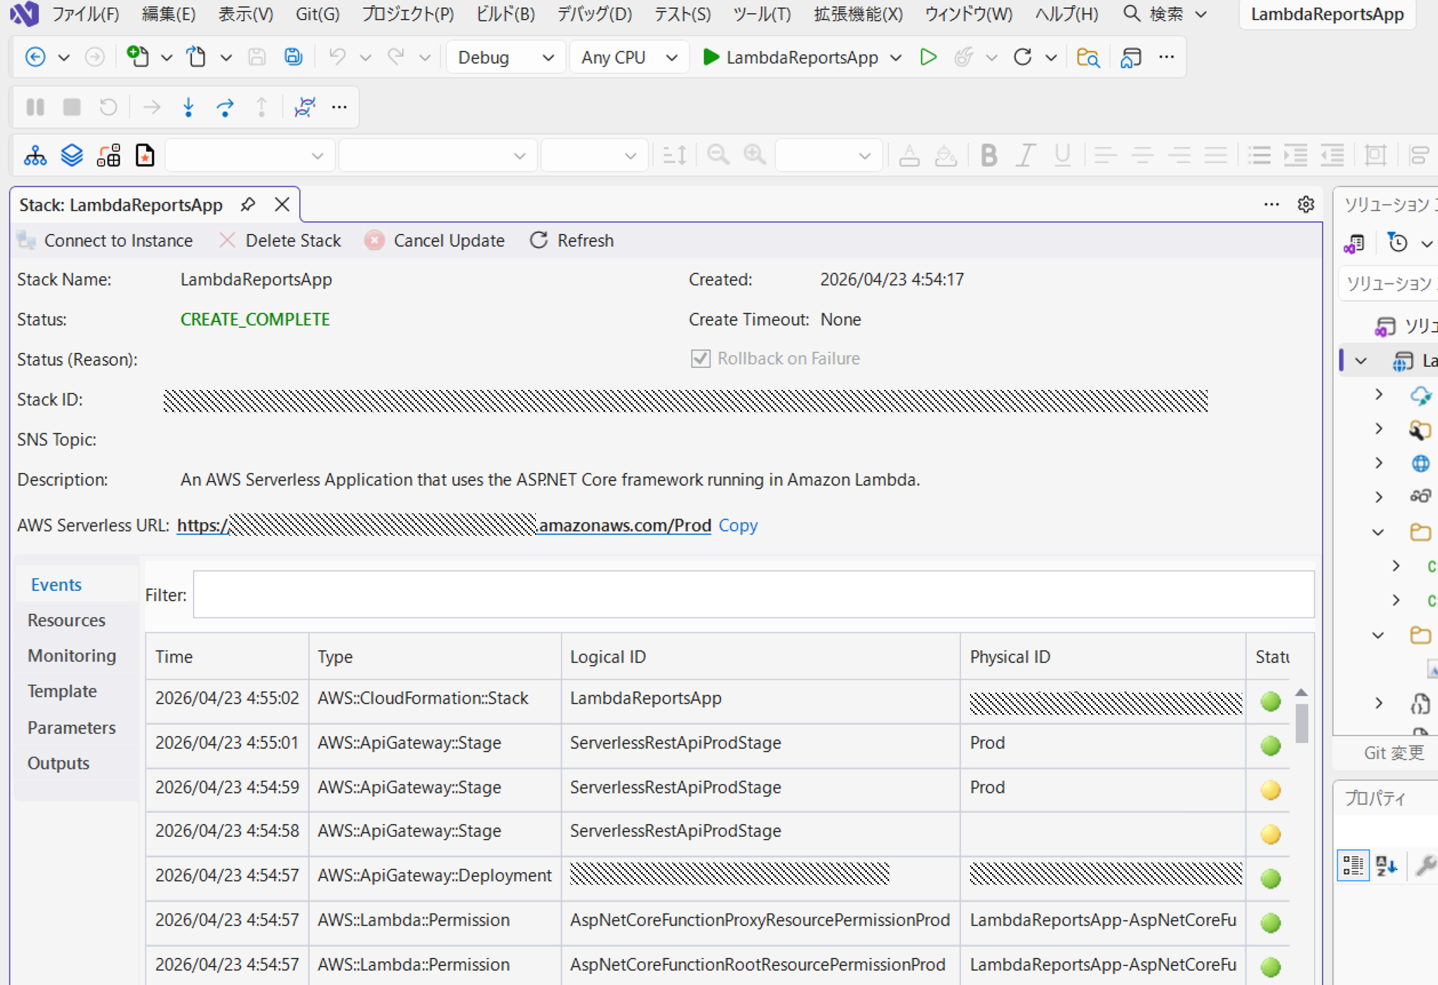Click the Delete Stack button
The image size is (1438, 985).
[280, 240]
